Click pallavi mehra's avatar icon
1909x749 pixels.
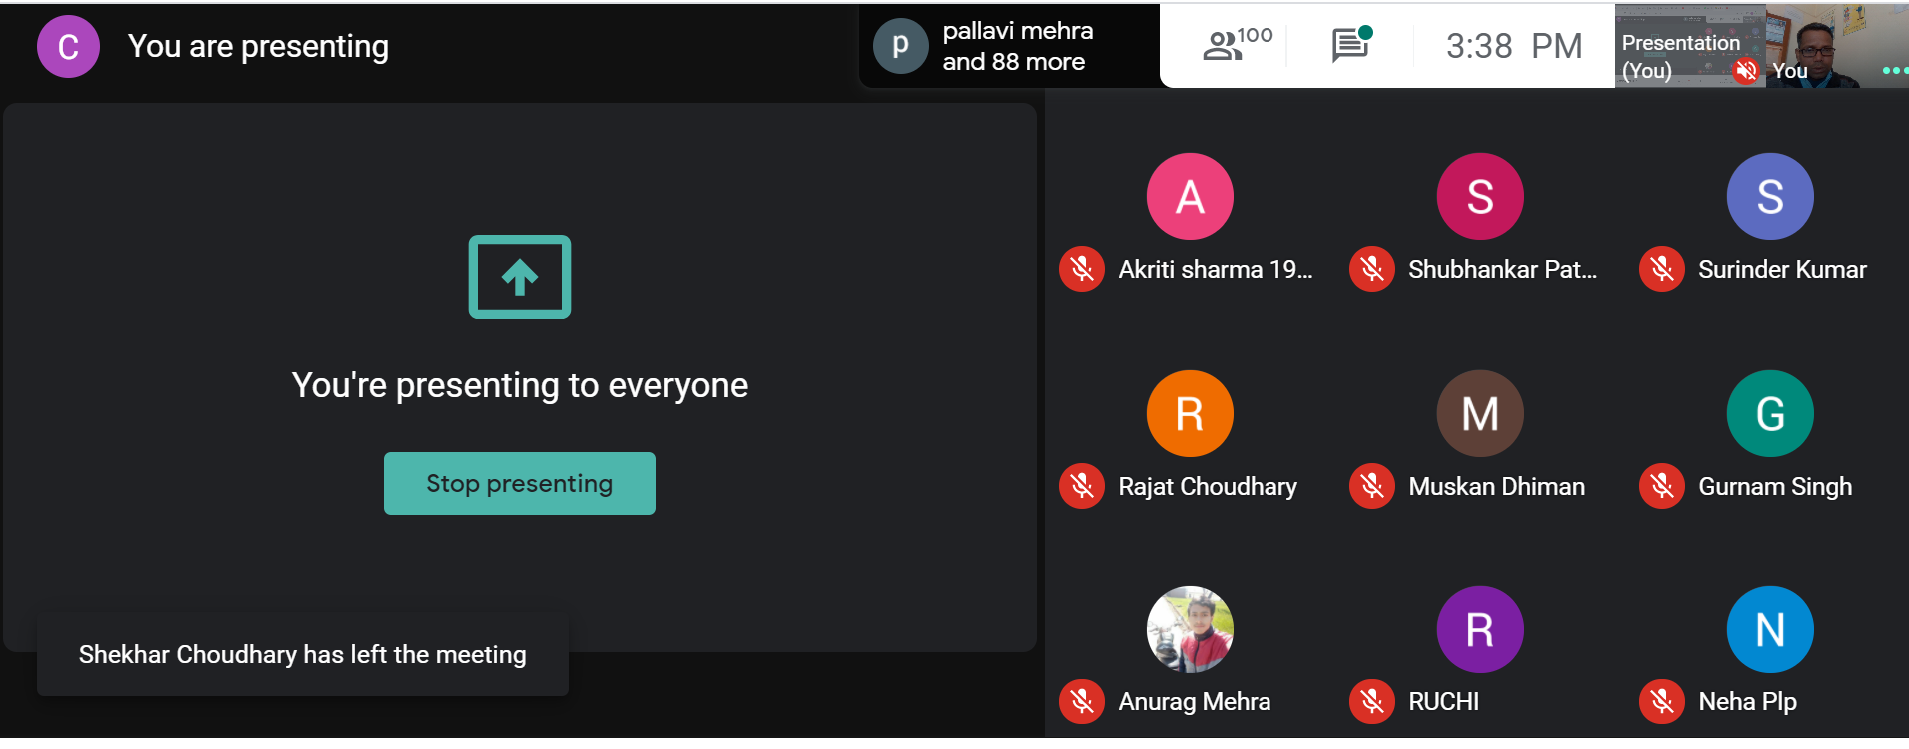click(x=900, y=46)
